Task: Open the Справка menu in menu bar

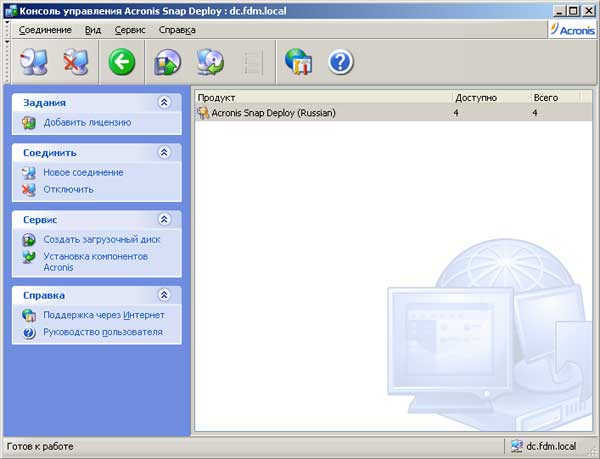Action: [177, 30]
